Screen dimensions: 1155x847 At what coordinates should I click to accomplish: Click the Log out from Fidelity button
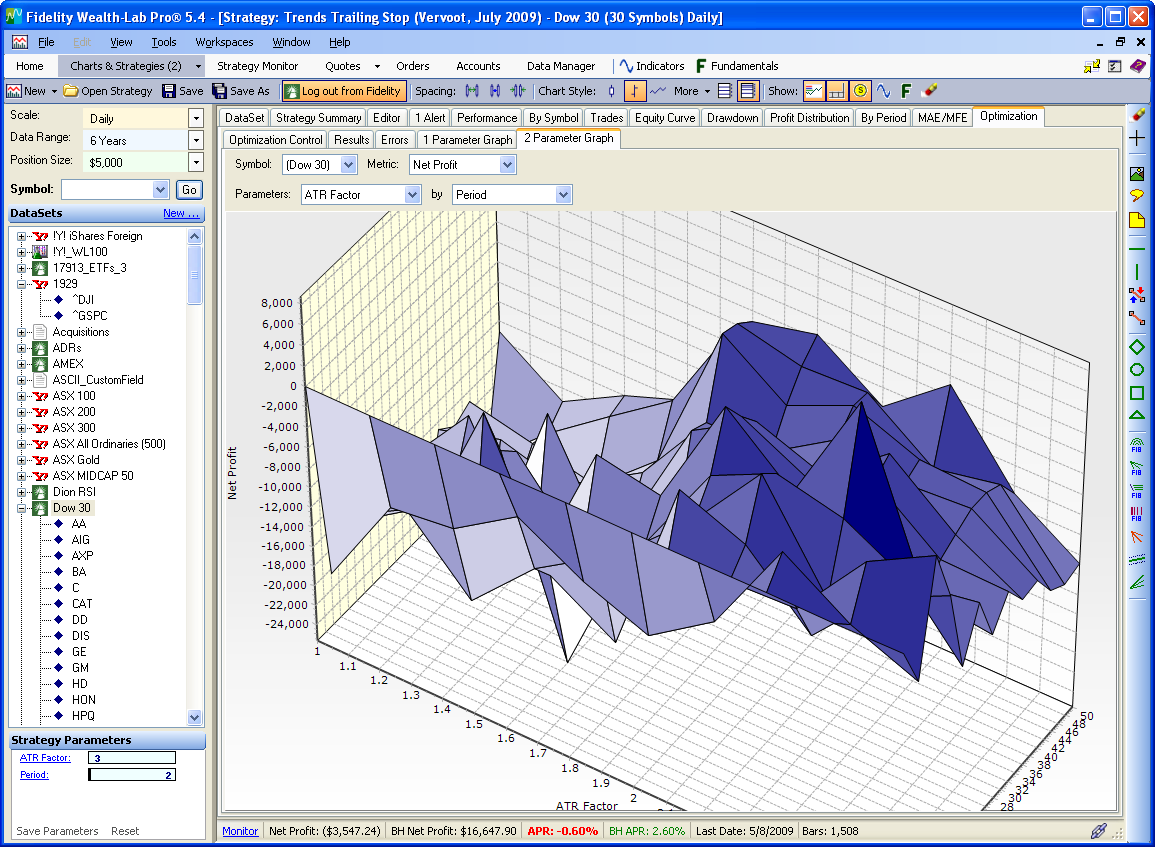click(344, 91)
